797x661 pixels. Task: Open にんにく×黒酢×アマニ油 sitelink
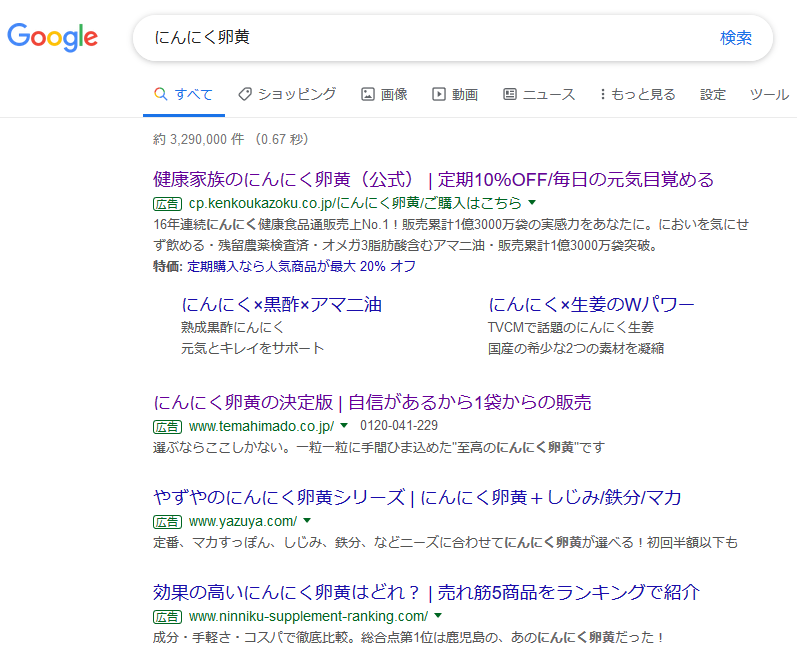pyautogui.click(x=282, y=305)
